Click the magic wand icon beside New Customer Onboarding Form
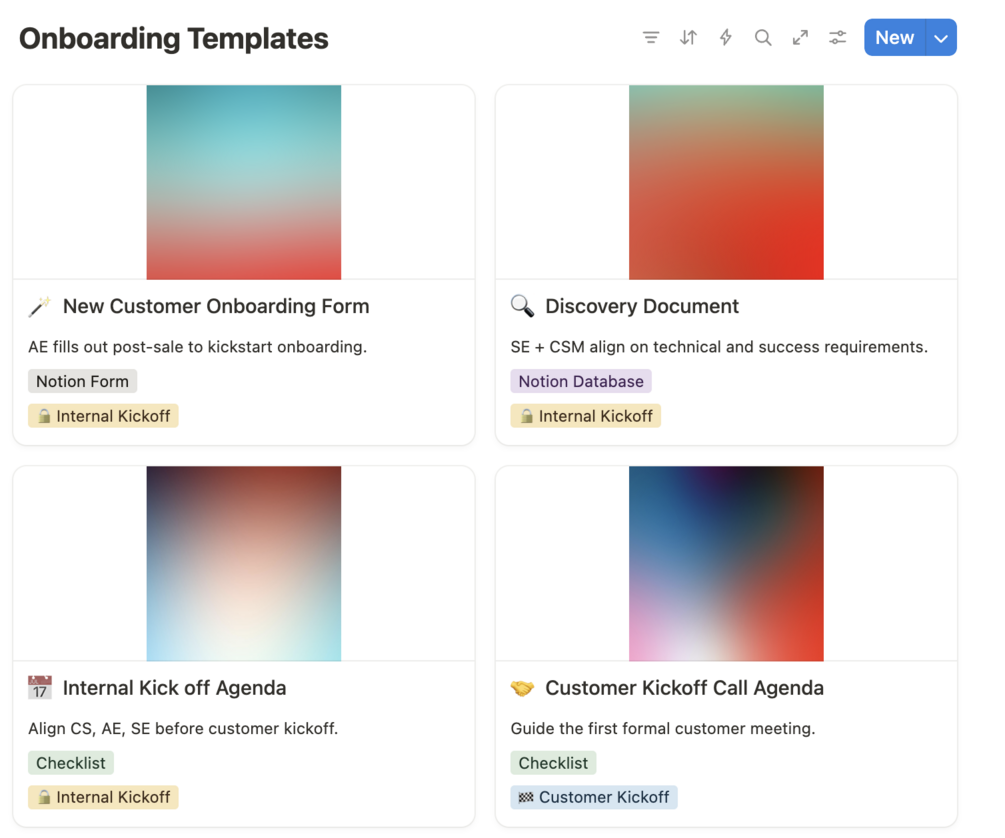The image size is (1005, 838). point(40,307)
